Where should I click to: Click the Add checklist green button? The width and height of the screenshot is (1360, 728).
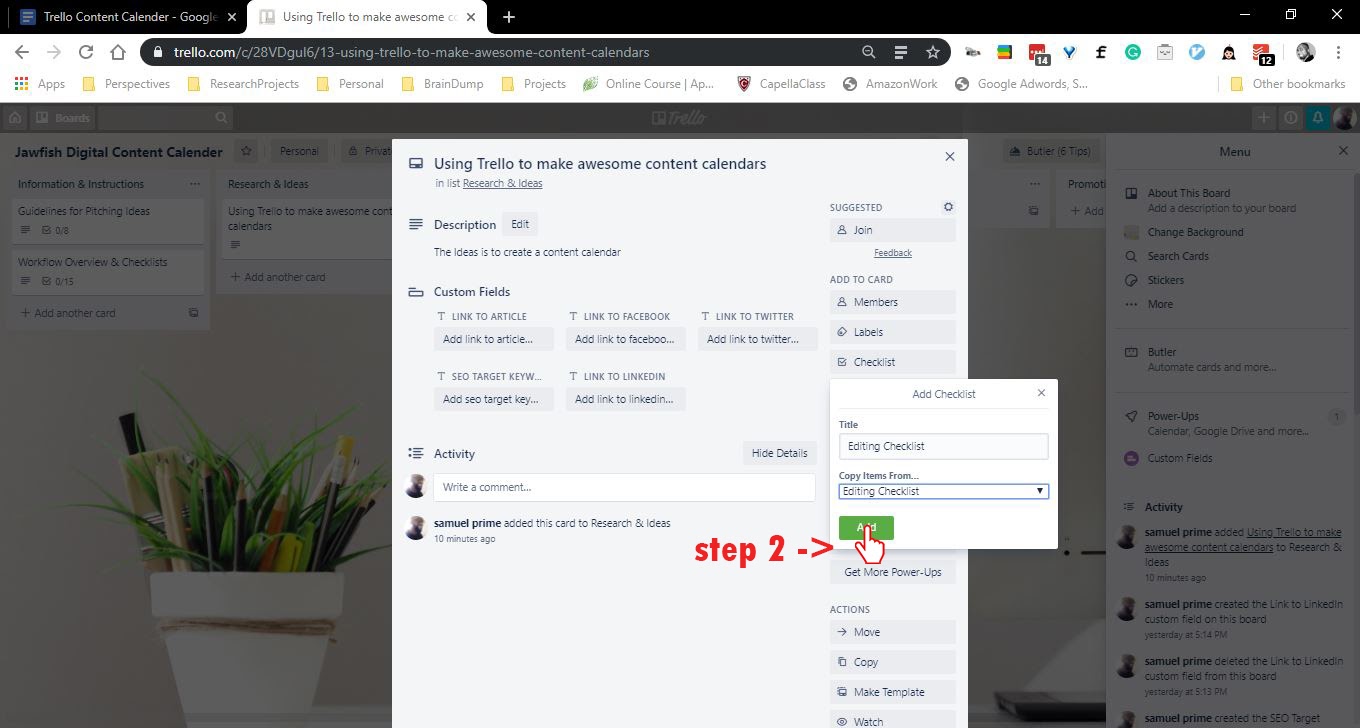click(866, 528)
